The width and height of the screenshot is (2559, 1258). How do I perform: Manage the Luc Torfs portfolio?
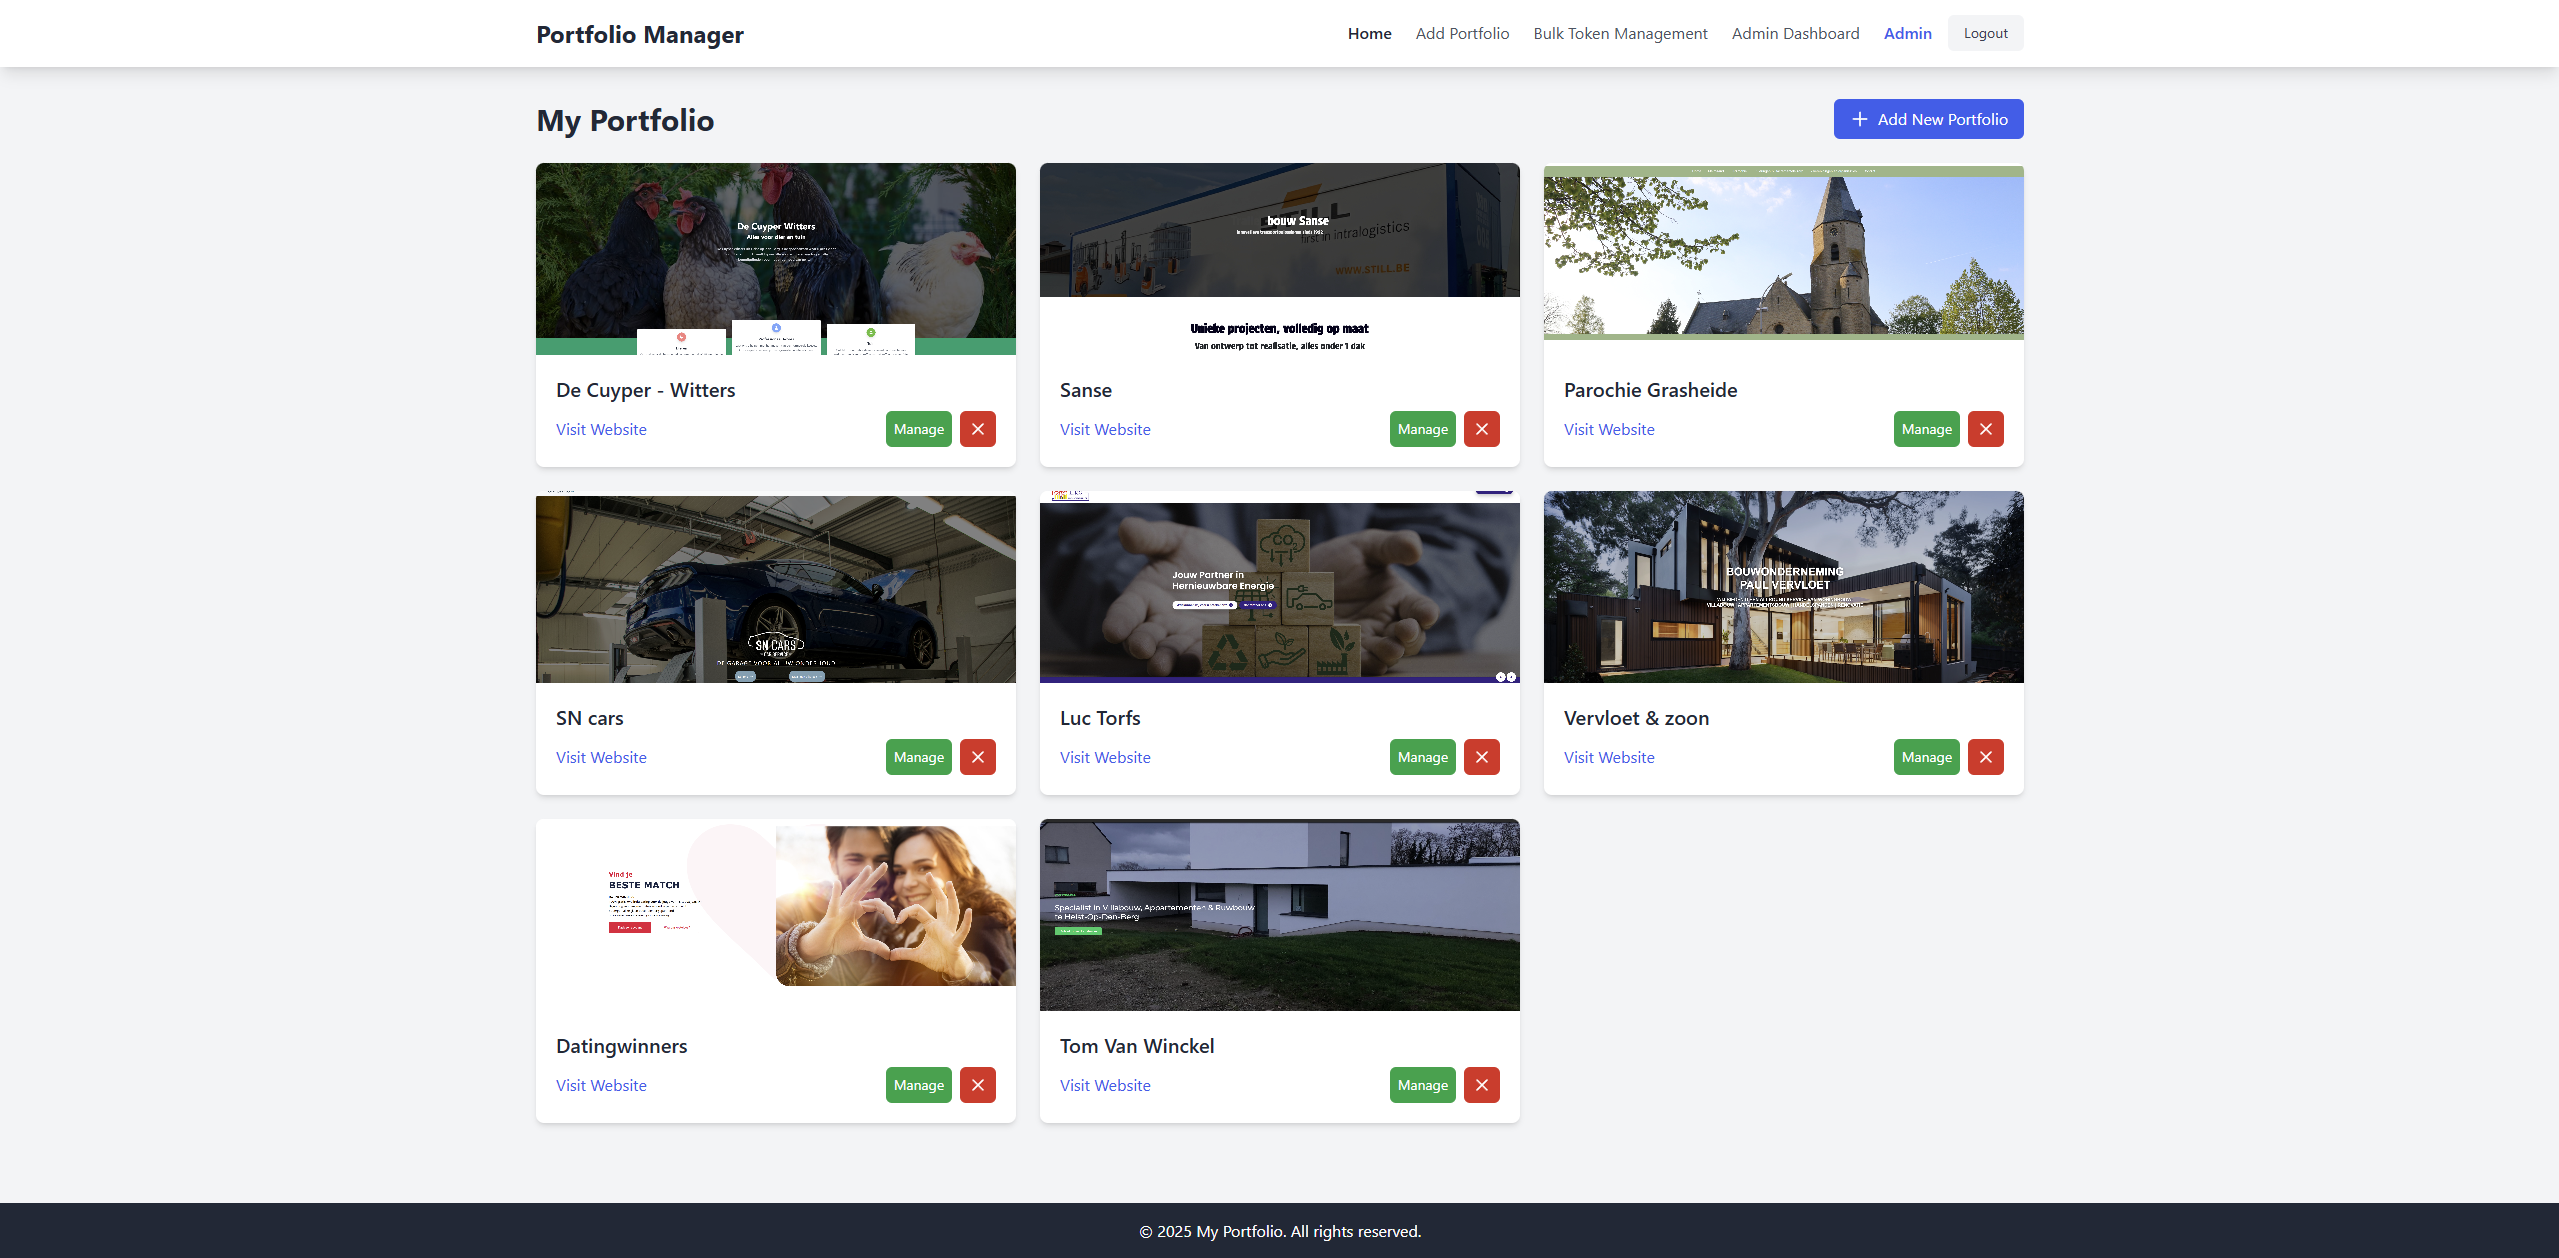tap(1422, 757)
